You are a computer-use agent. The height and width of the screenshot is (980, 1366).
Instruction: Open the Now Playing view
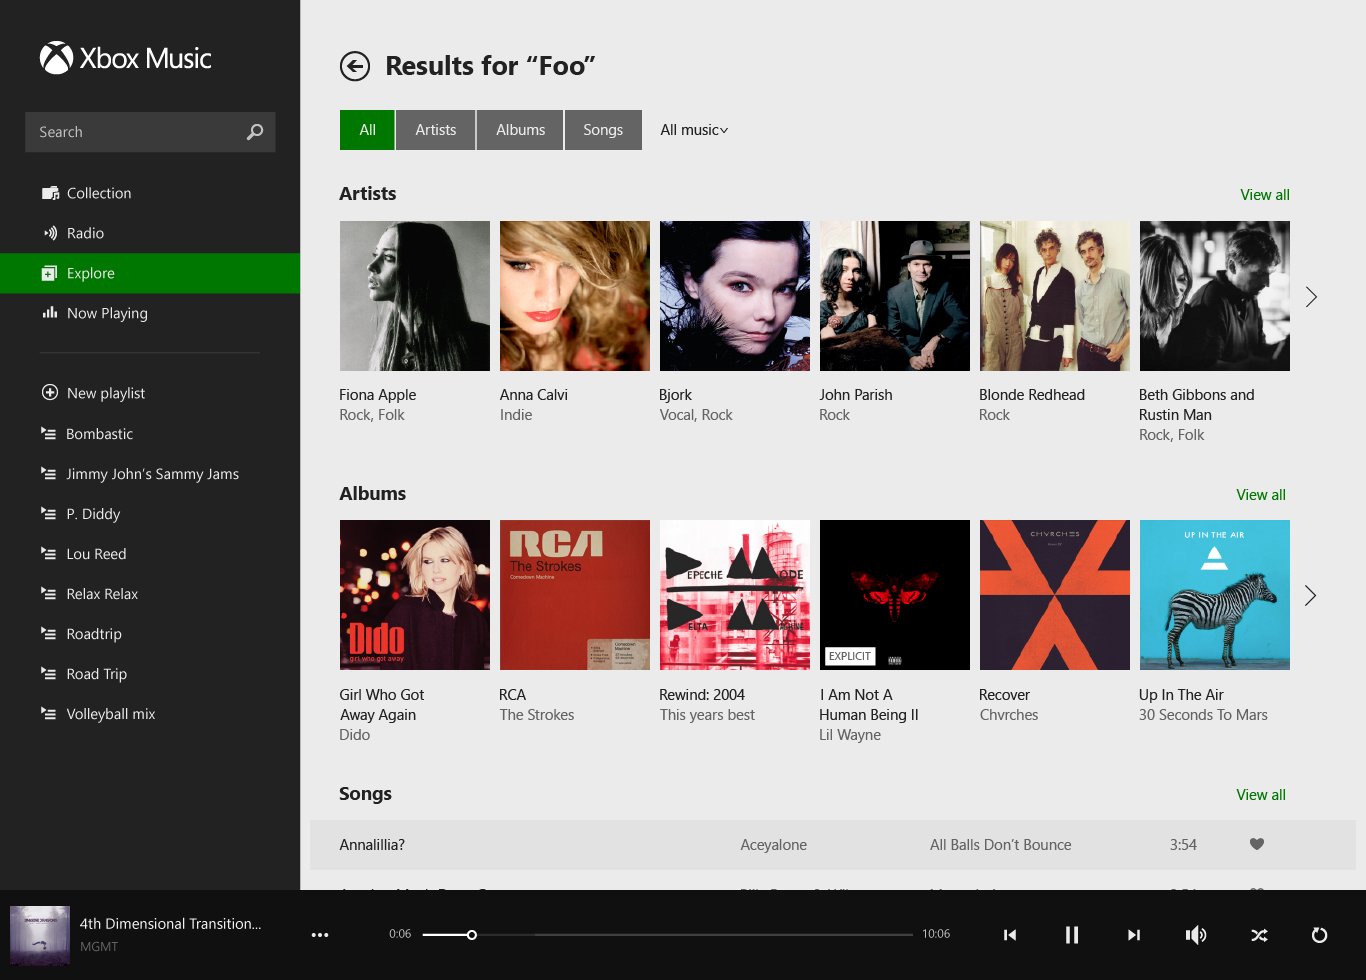pyautogui.click(x=150, y=313)
